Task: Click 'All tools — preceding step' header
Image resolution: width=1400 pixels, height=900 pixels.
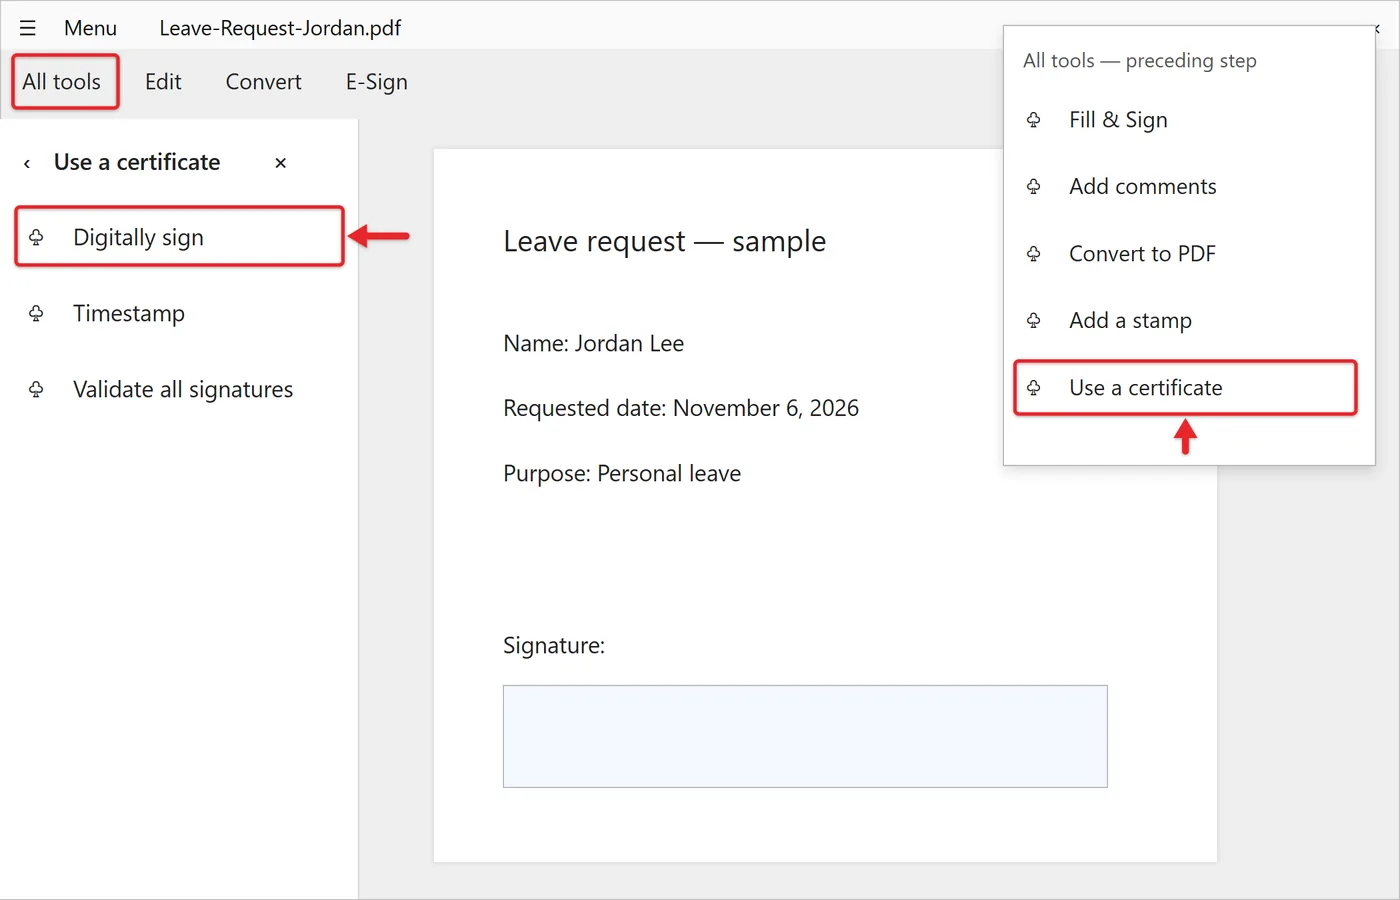Action: point(1140,61)
